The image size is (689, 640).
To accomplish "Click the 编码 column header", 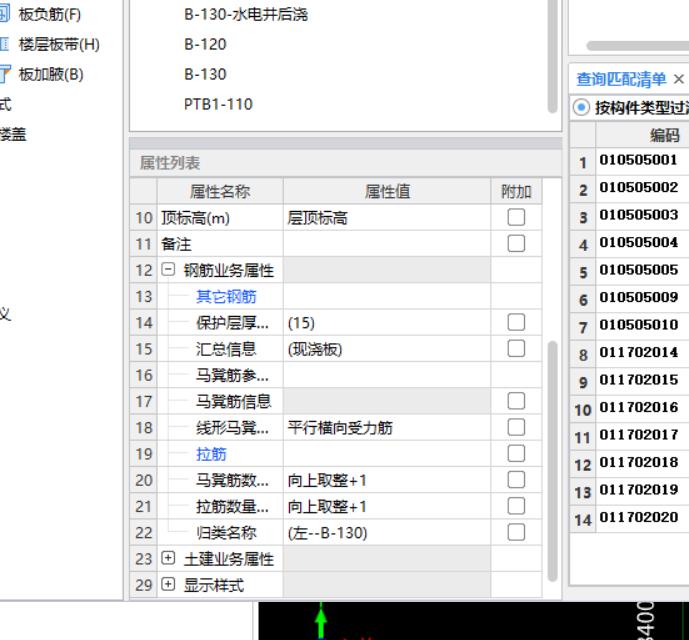I will [x=664, y=135].
